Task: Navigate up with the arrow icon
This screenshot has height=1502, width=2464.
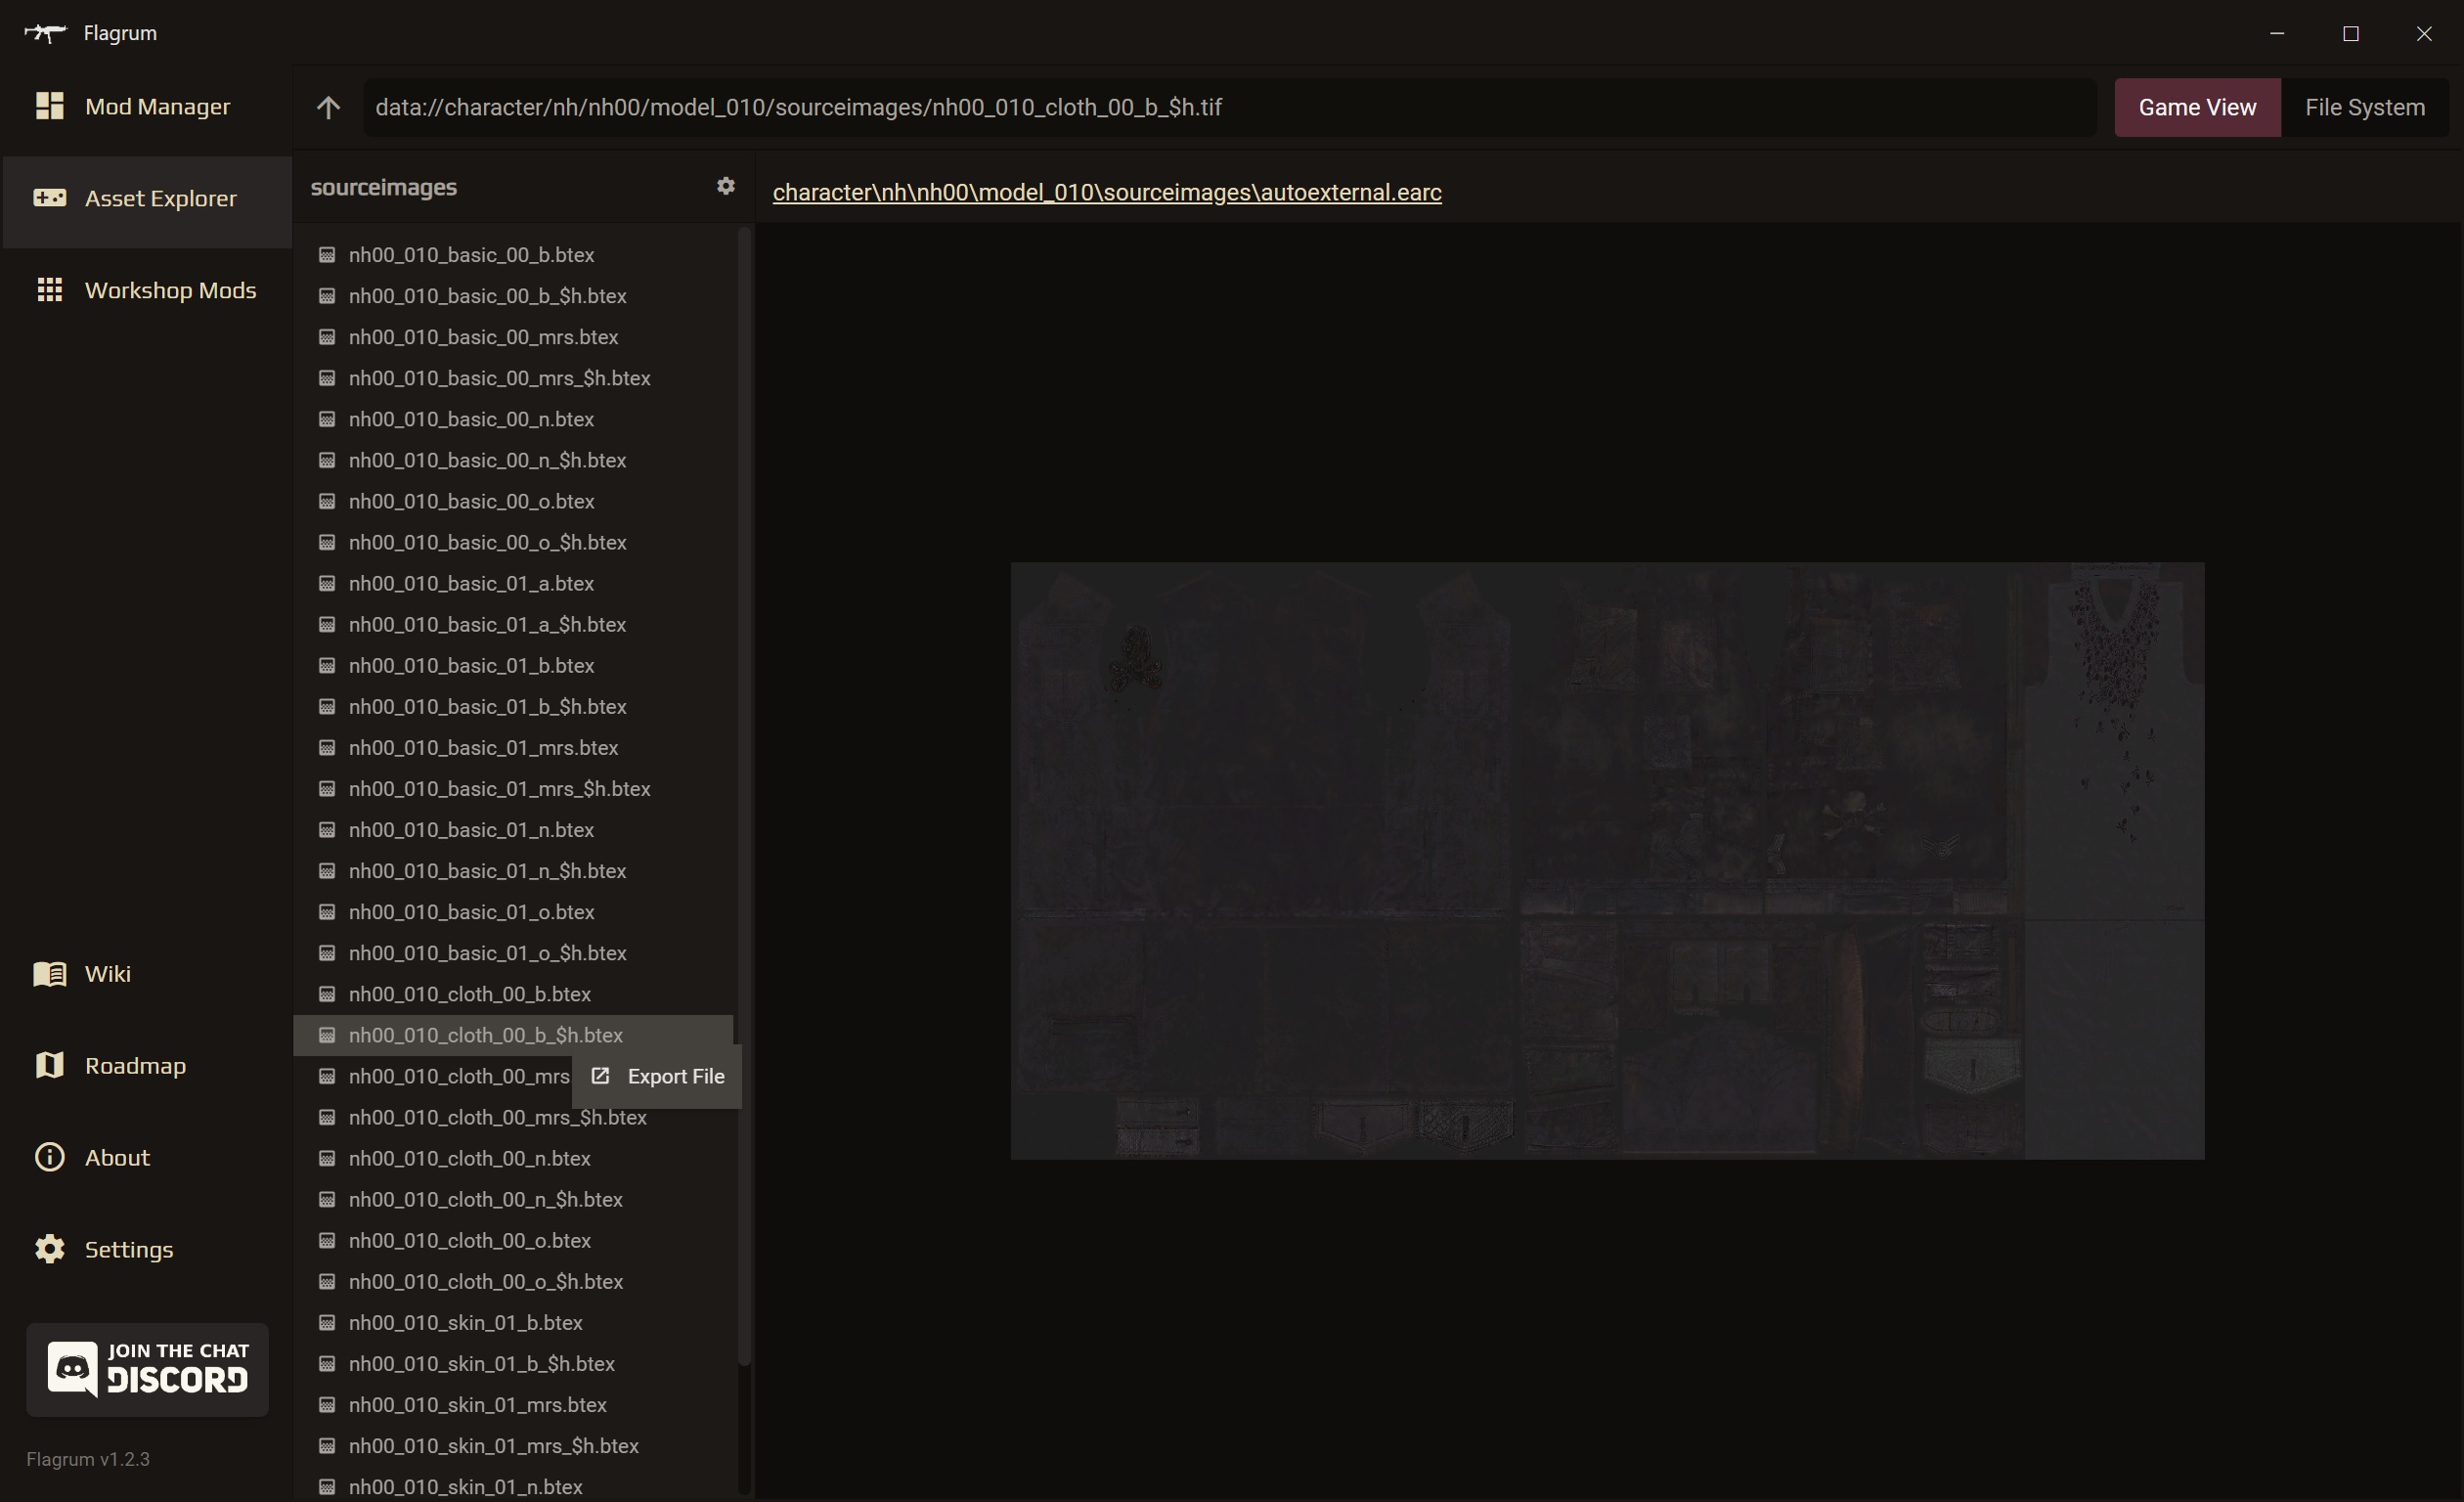Action: 328,107
